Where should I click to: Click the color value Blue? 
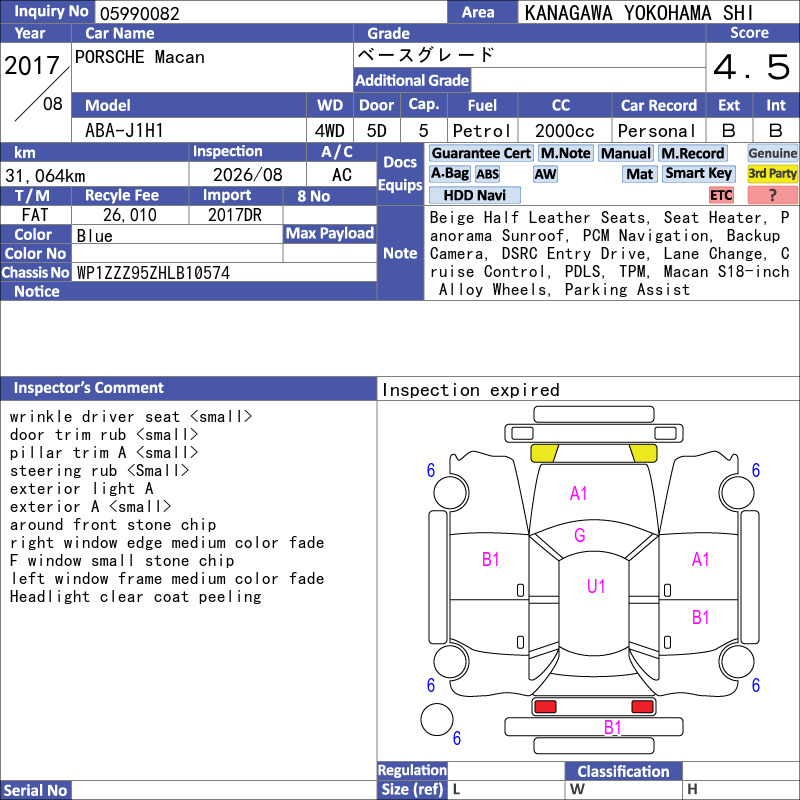pos(94,236)
